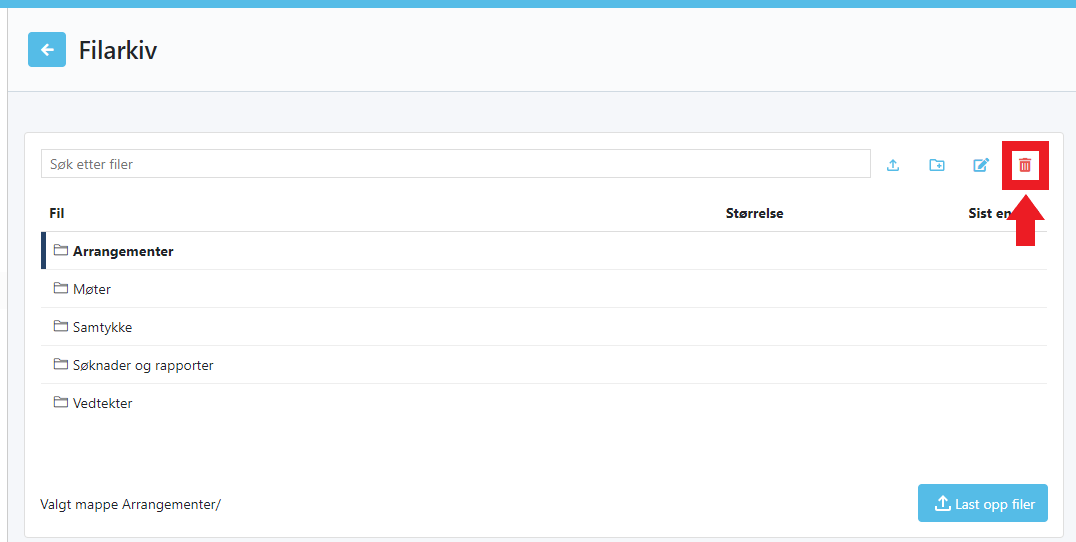Click the upload icon in the toolbar
1076x542 pixels.
893,165
